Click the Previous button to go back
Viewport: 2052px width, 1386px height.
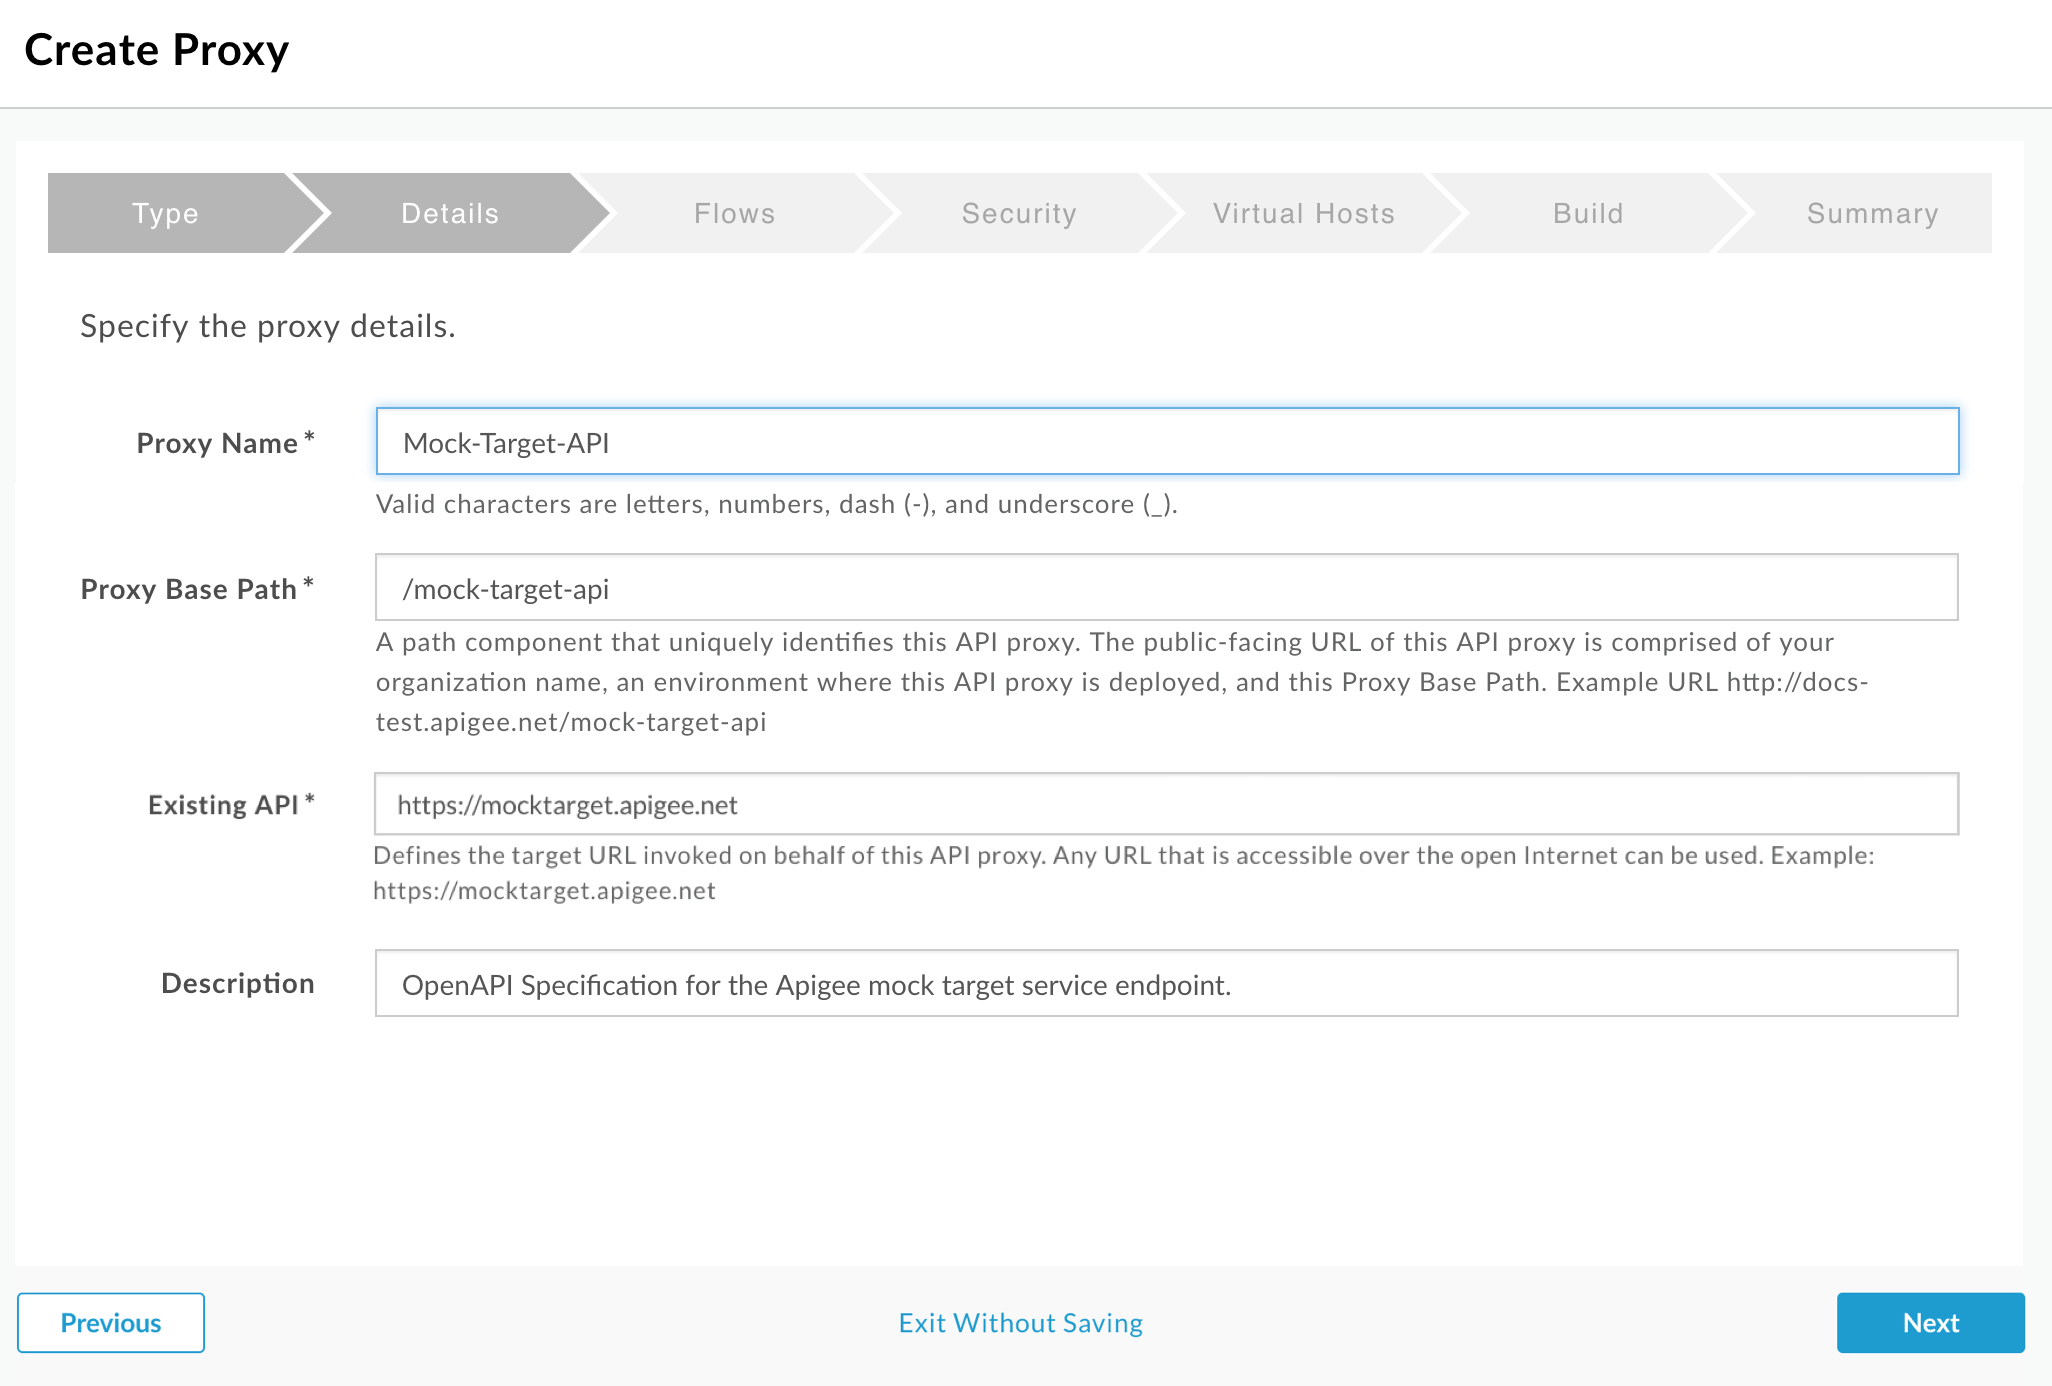110,1321
